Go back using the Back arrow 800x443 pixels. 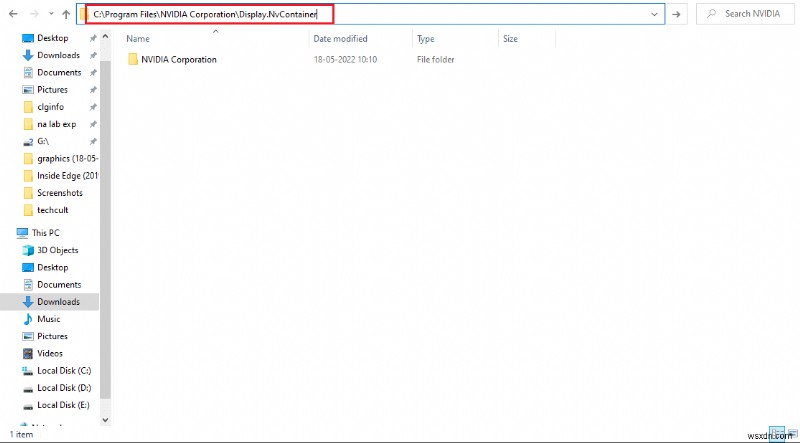tap(13, 14)
